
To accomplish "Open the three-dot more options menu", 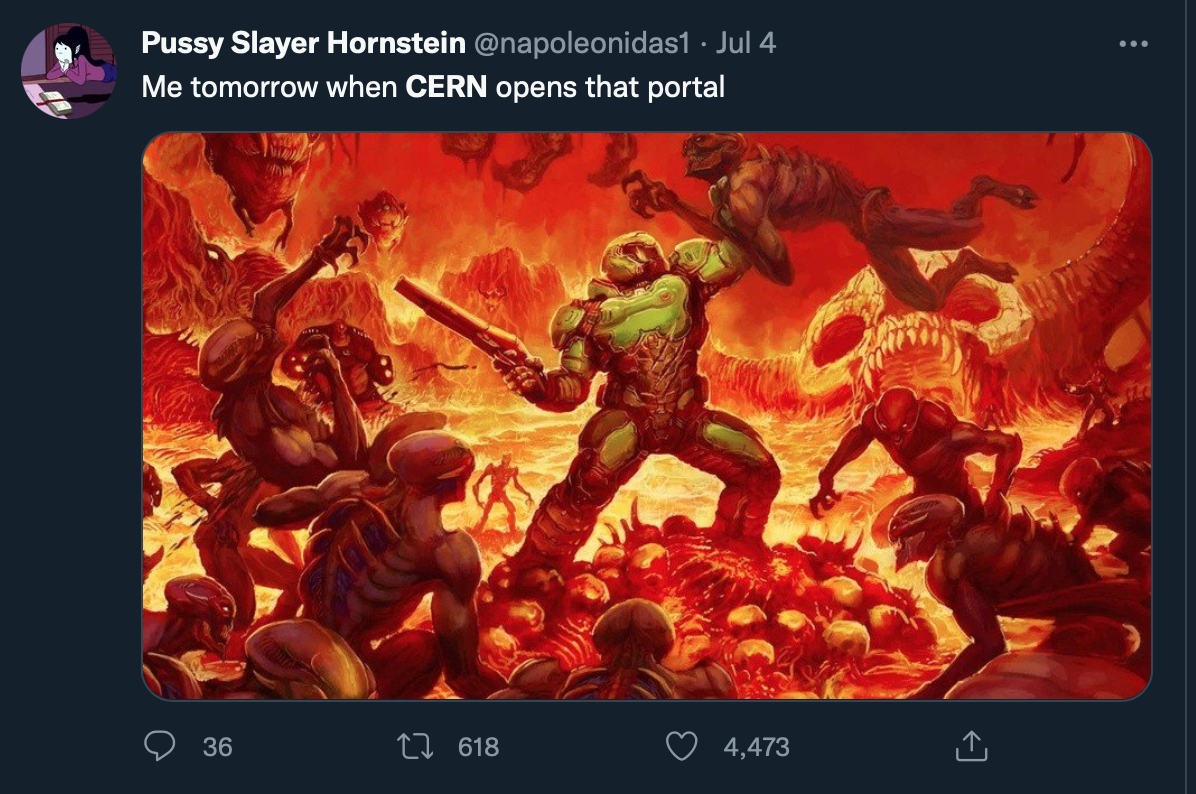I will coord(1133,44).
